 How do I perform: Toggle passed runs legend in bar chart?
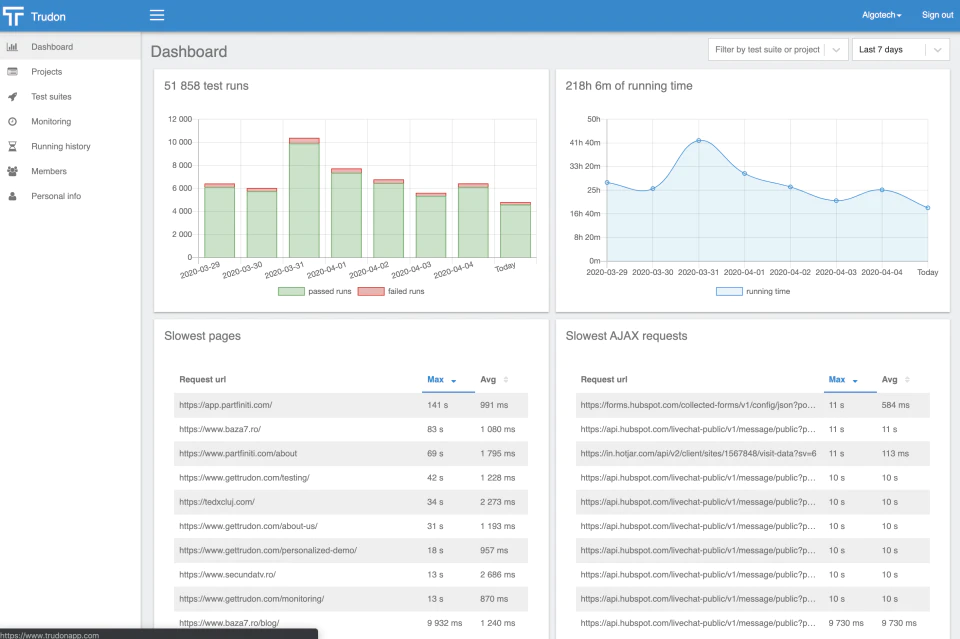tap(315, 291)
